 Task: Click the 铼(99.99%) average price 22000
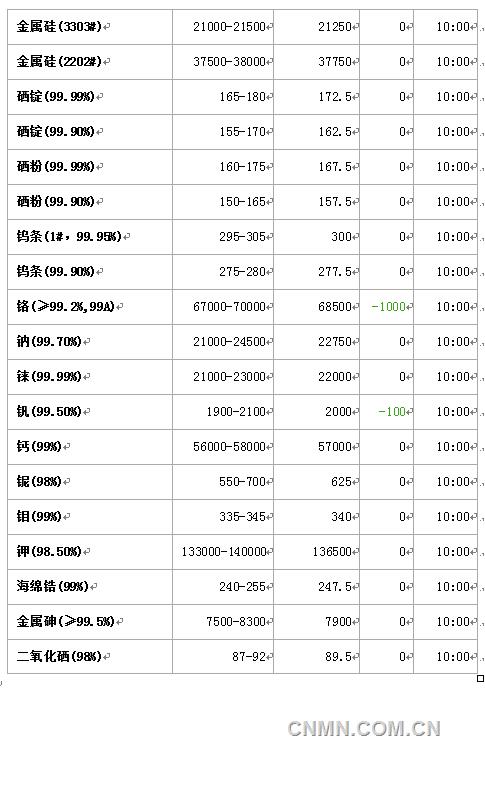coord(335,377)
